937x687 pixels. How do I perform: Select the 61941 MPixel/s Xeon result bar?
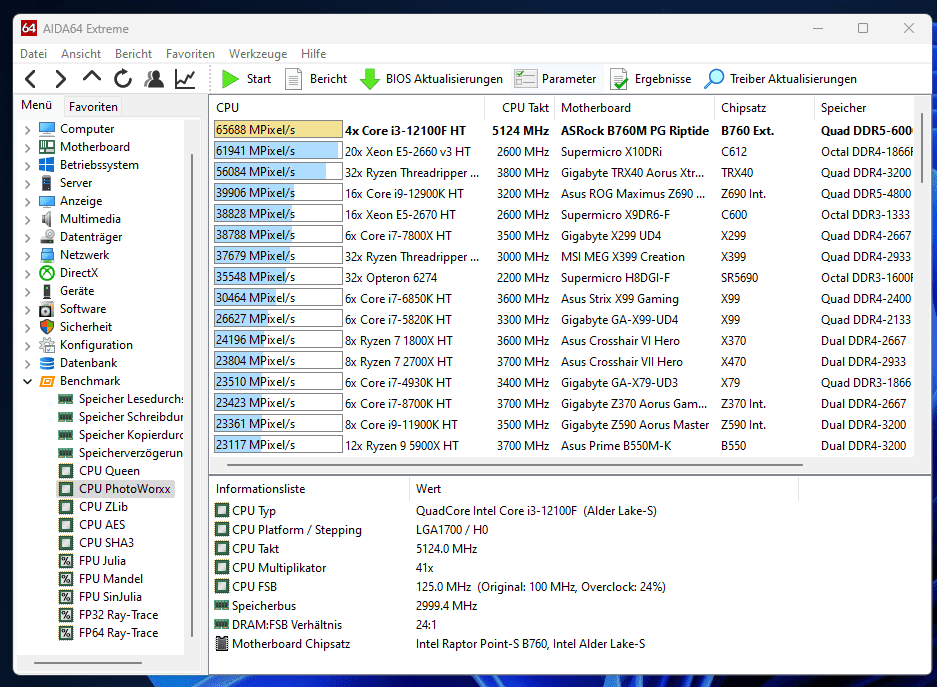coord(278,151)
